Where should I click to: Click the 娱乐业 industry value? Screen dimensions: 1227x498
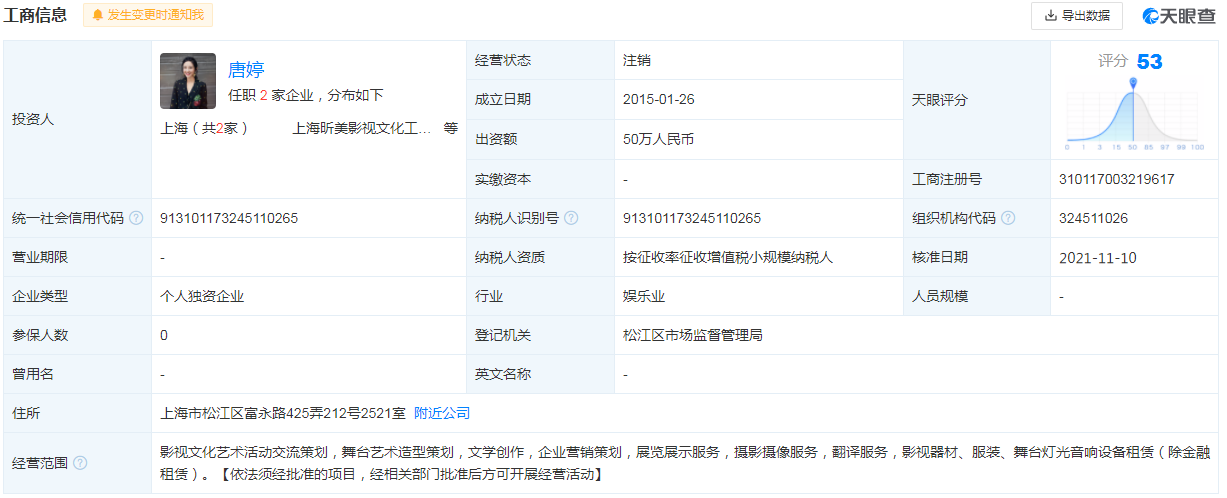click(643, 296)
